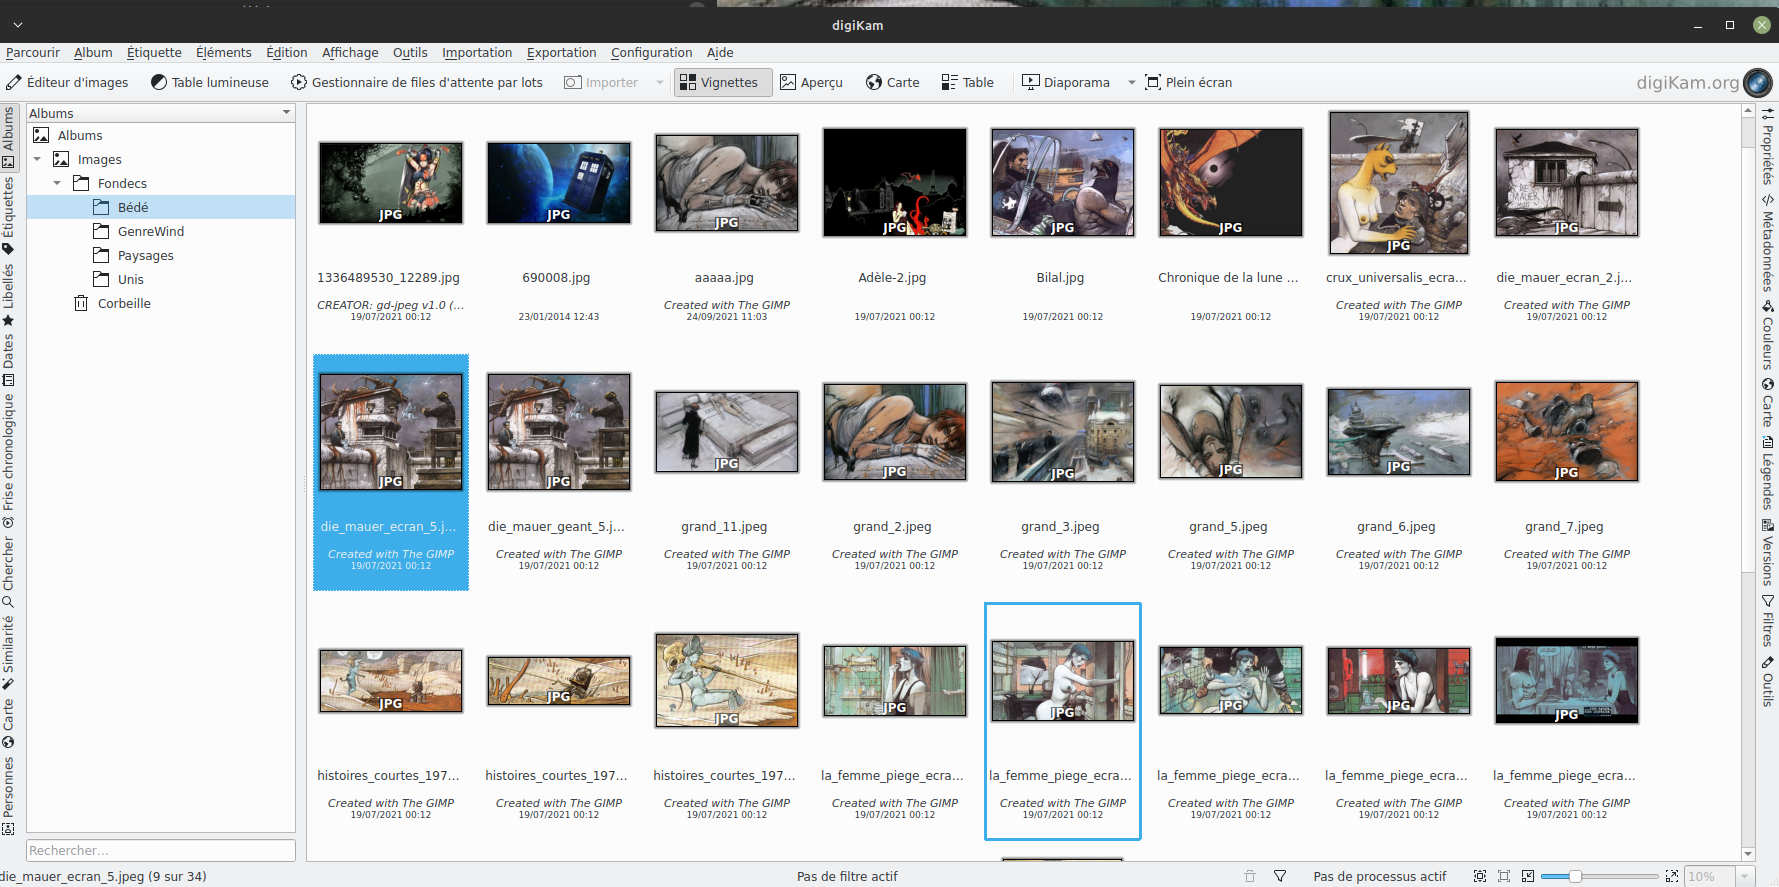Collapse the Fondecs album tree node
Viewport: 1779px width, 887px height.
(57, 183)
